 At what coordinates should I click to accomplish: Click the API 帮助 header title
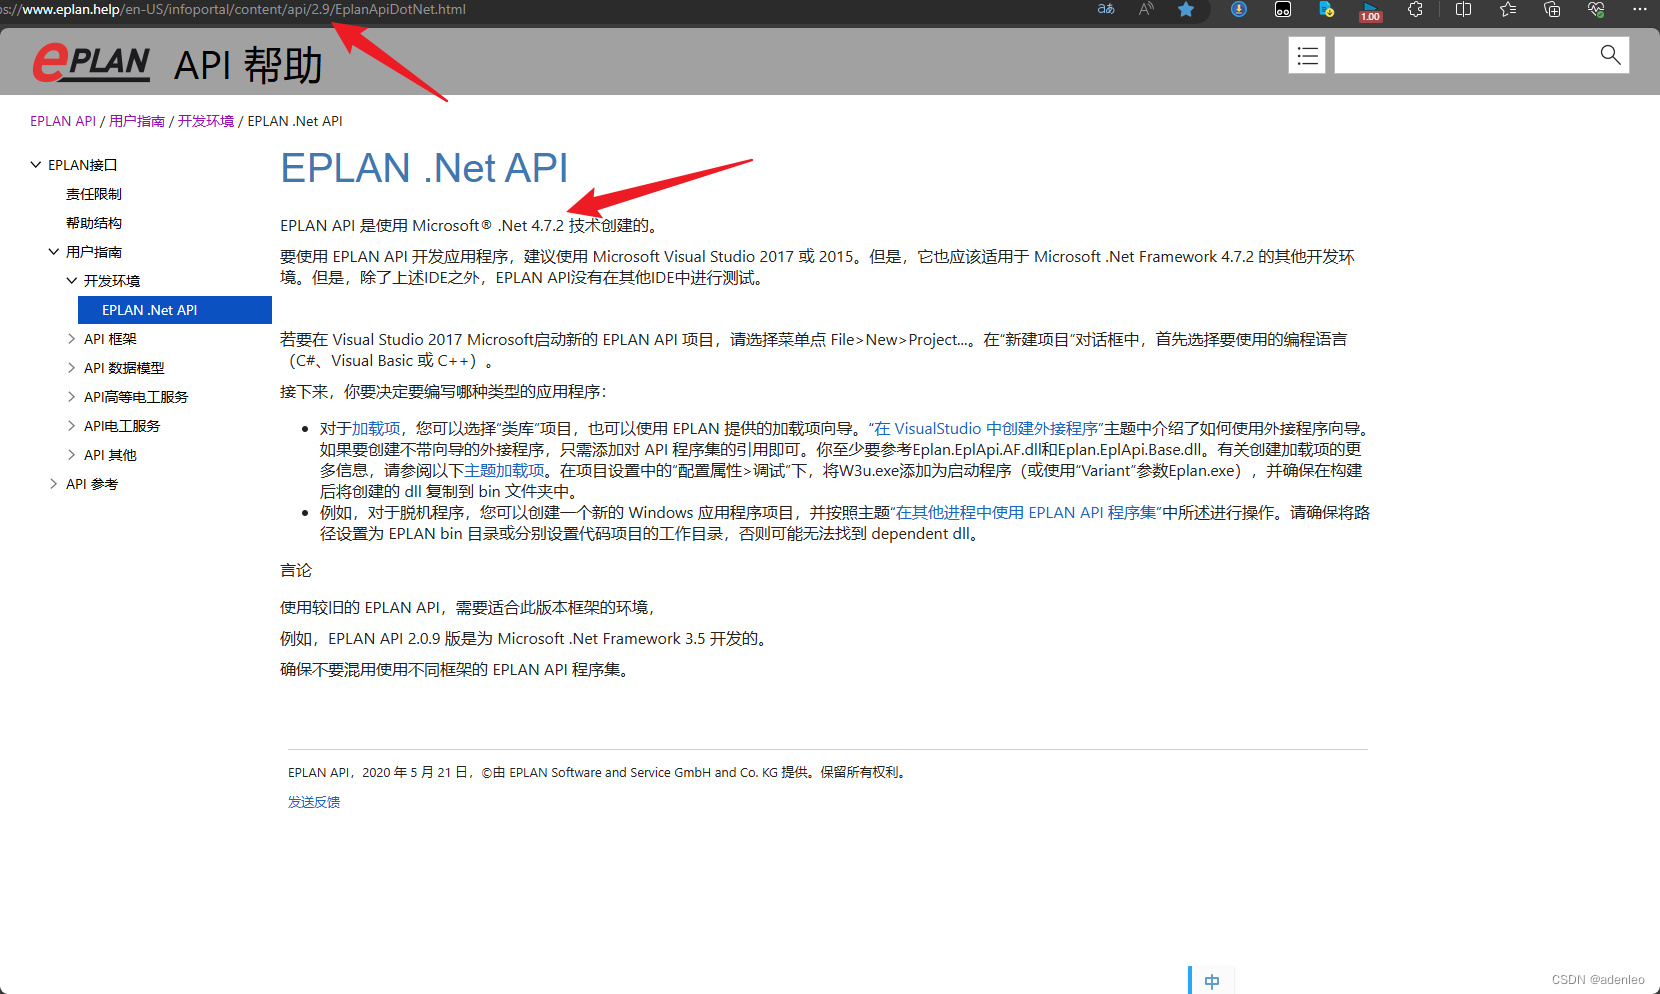tap(248, 65)
